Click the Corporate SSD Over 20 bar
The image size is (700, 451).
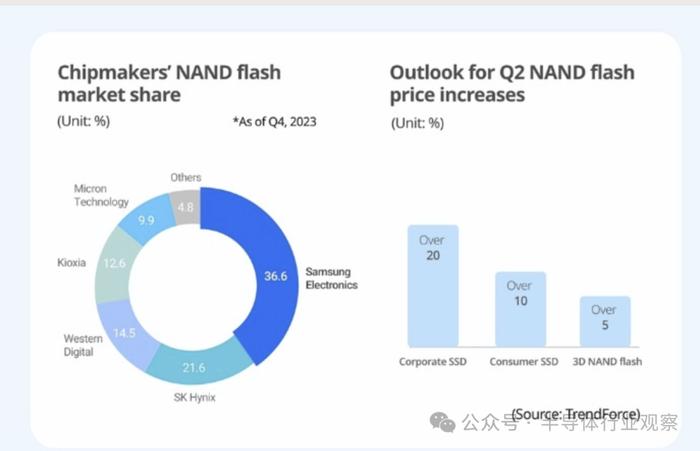click(433, 286)
